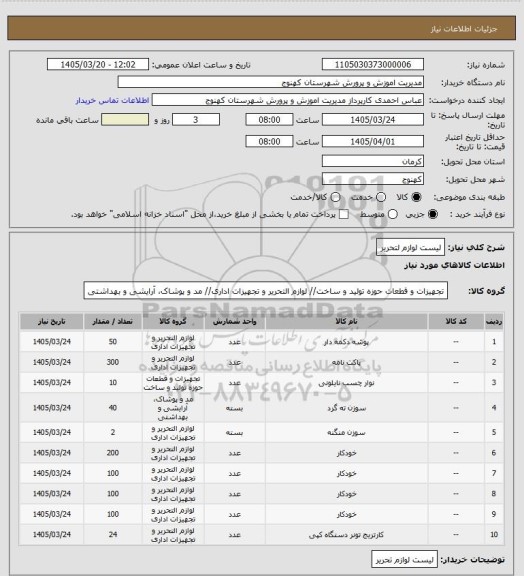524x576 pixels.
Task: Click the واحد شمارش column header
Action: pyautogui.click(x=234, y=321)
